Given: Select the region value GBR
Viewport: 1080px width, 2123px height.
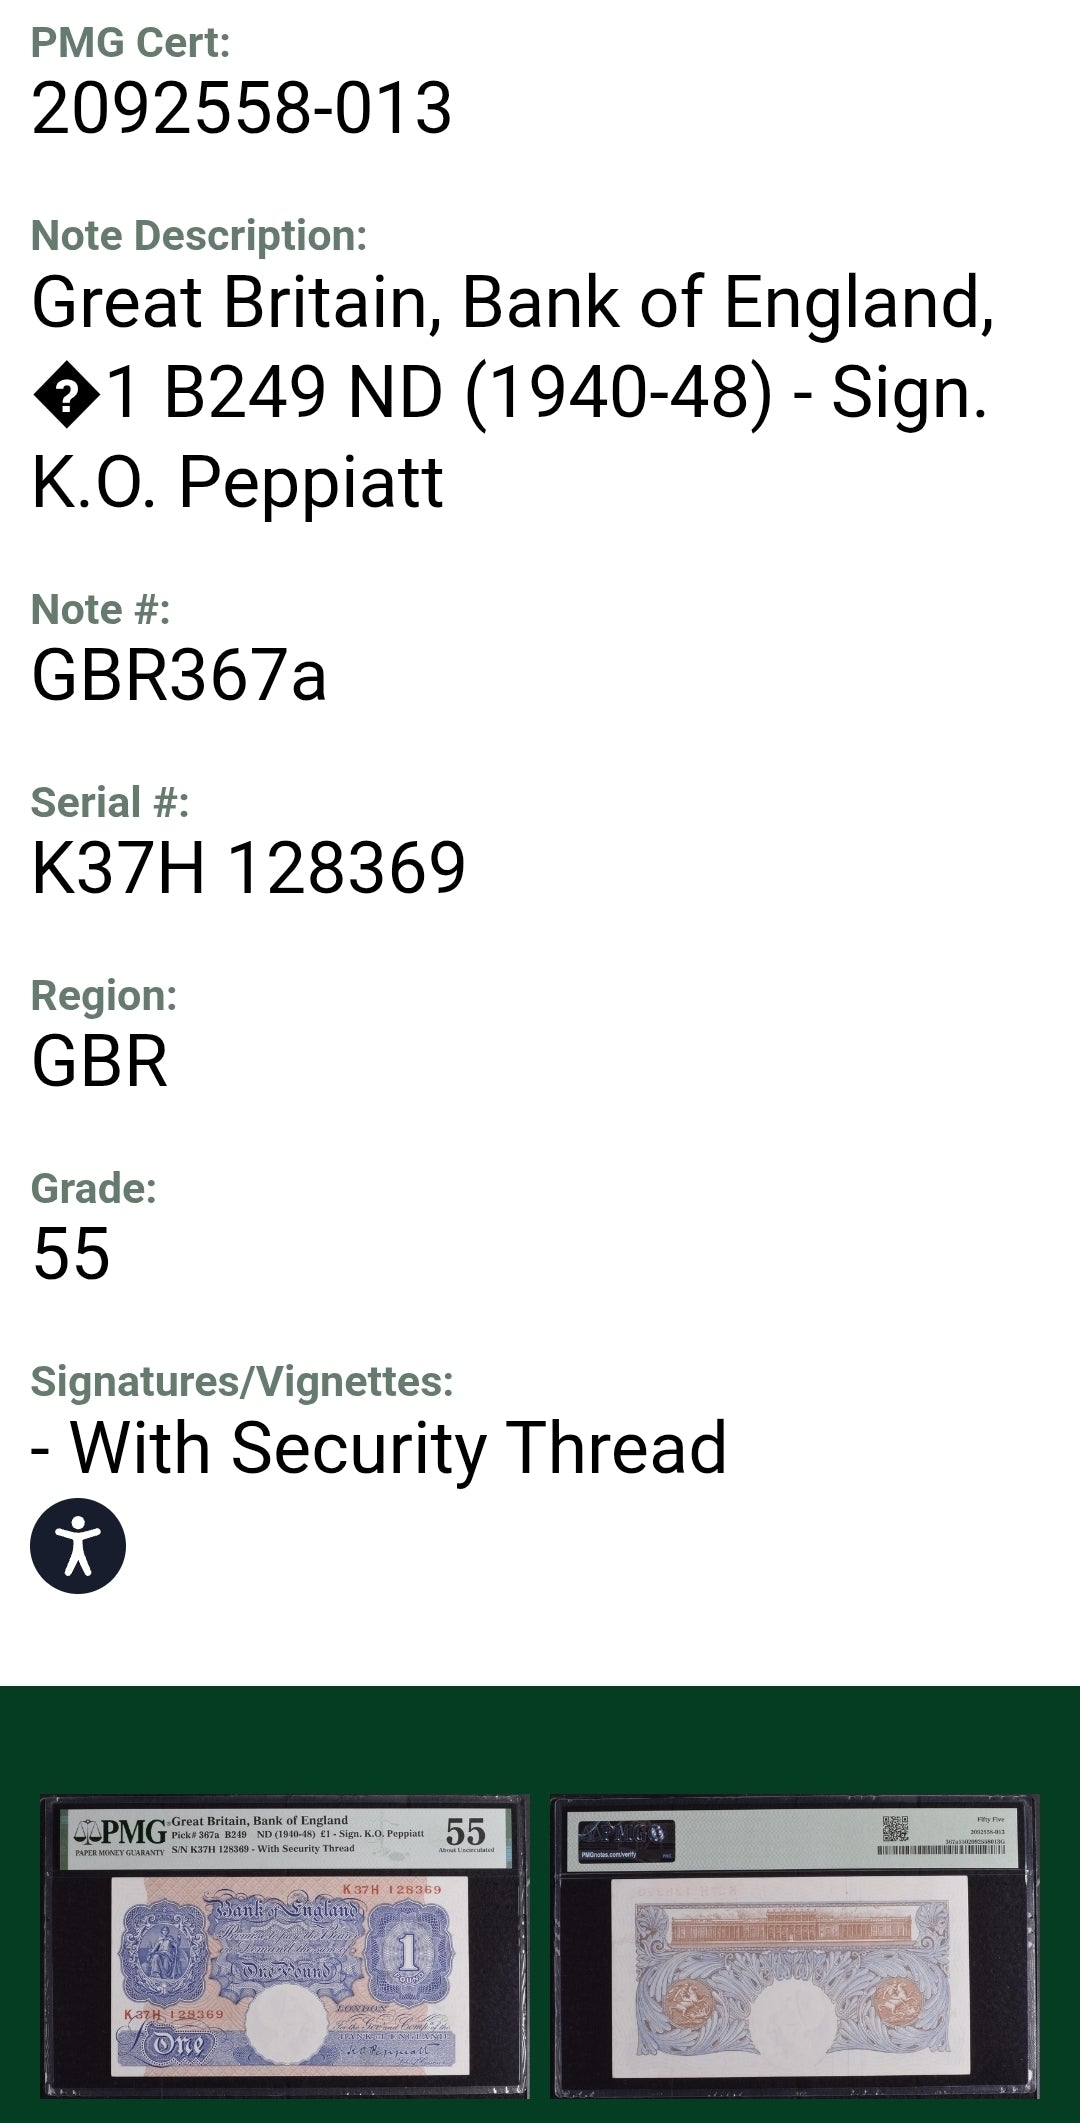Looking at the screenshot, I should [99, 1061].
